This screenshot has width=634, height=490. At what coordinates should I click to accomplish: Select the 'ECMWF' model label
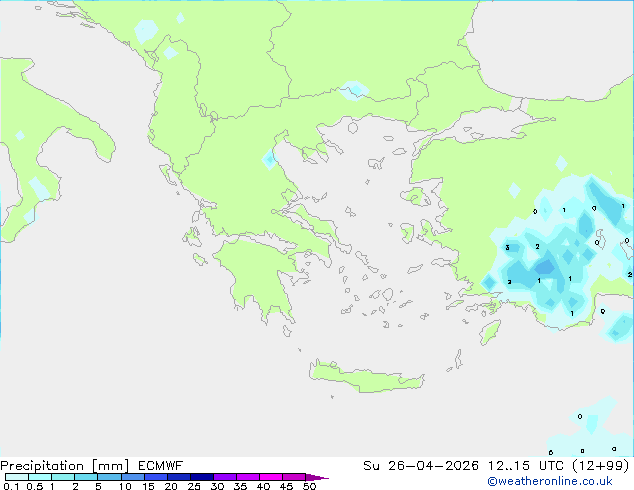[x=161, y=466]
